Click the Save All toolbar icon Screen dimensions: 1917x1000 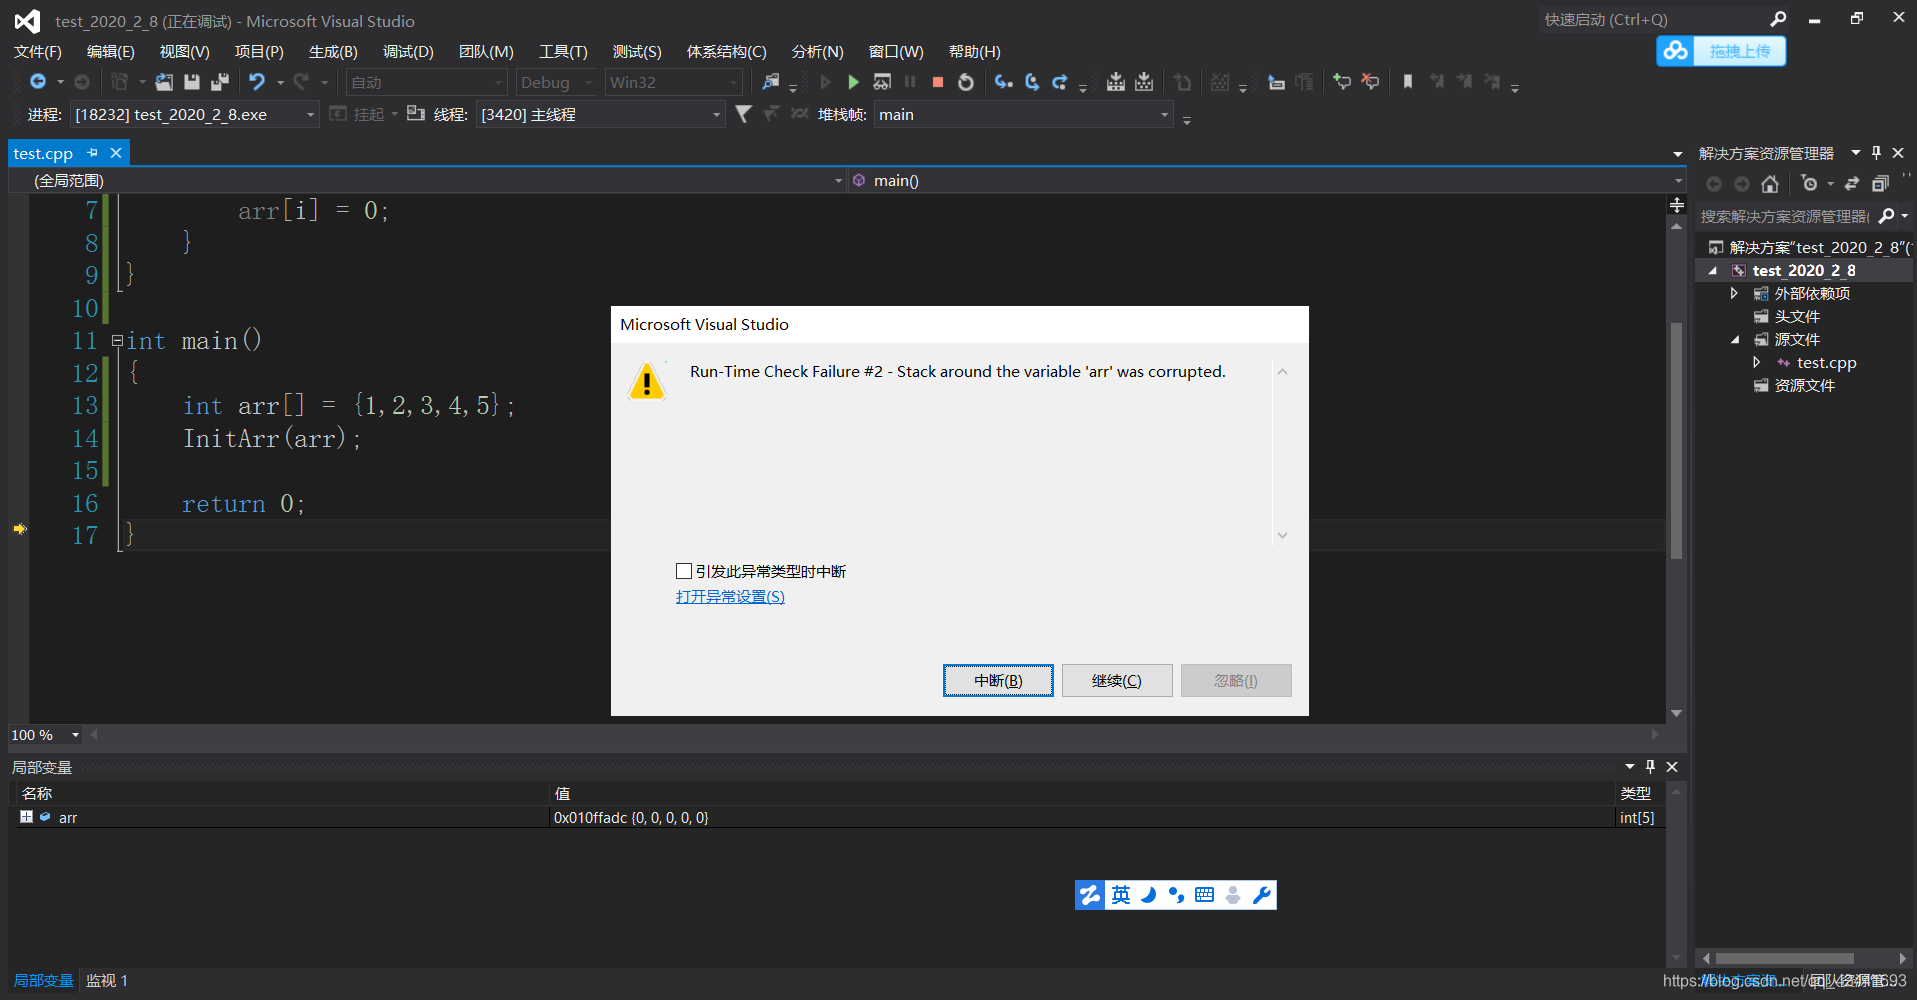220,82
